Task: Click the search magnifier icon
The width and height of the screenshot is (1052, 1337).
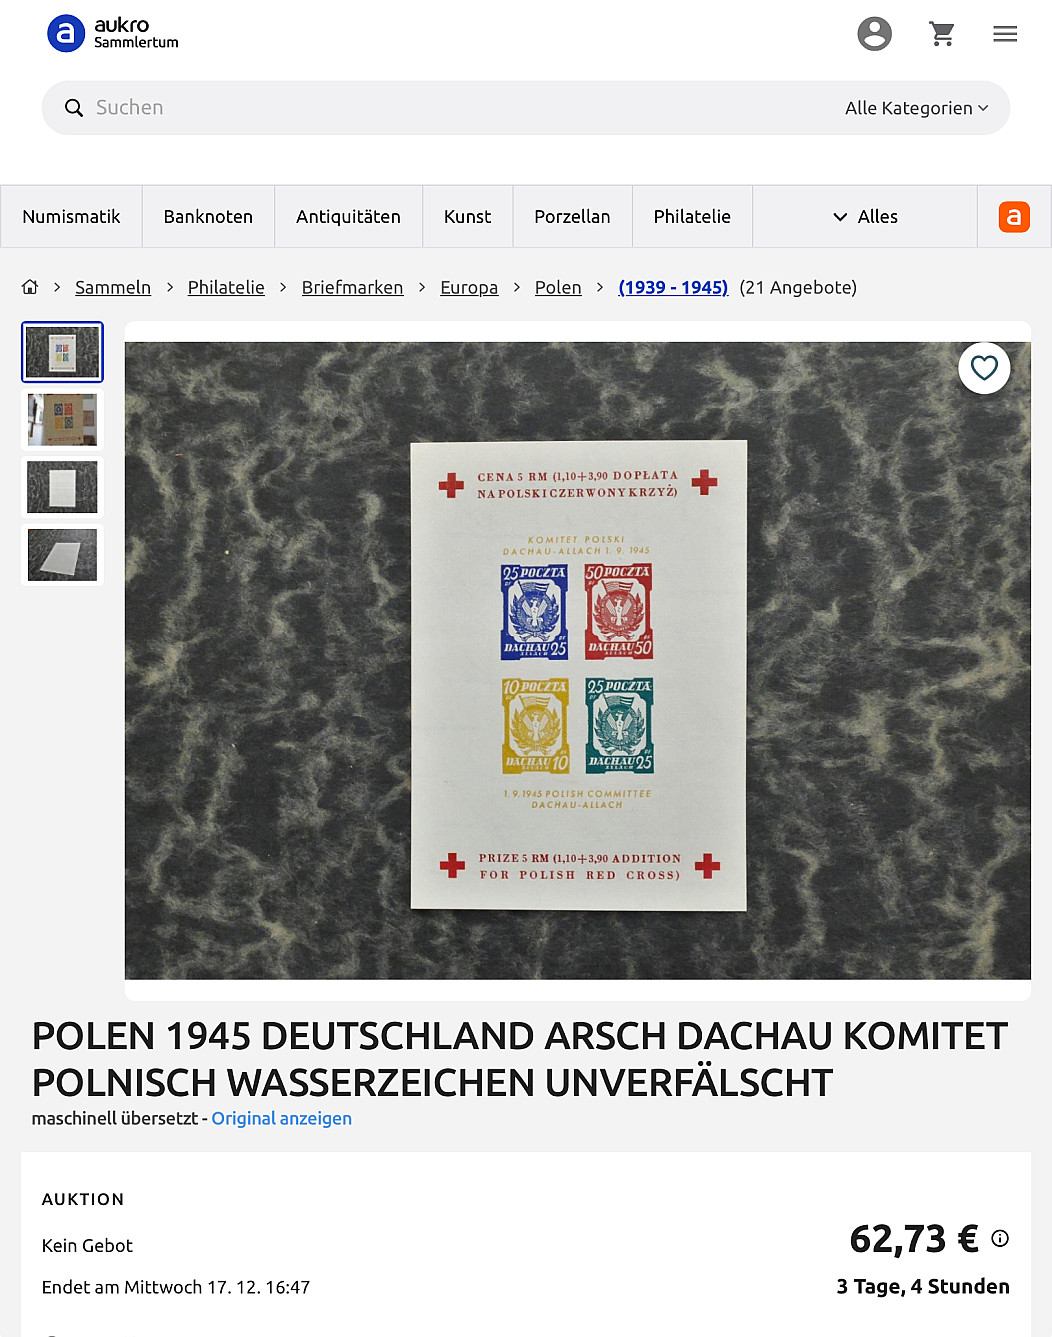Action: click(x=74, y=108)
